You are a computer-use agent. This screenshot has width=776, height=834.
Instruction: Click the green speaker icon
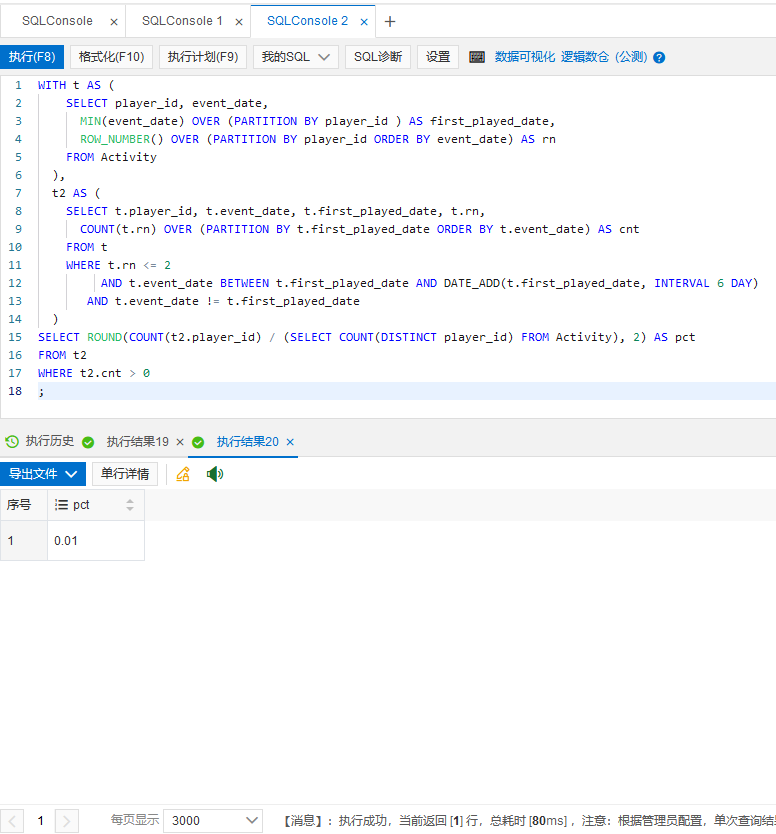tap(215, 474)
